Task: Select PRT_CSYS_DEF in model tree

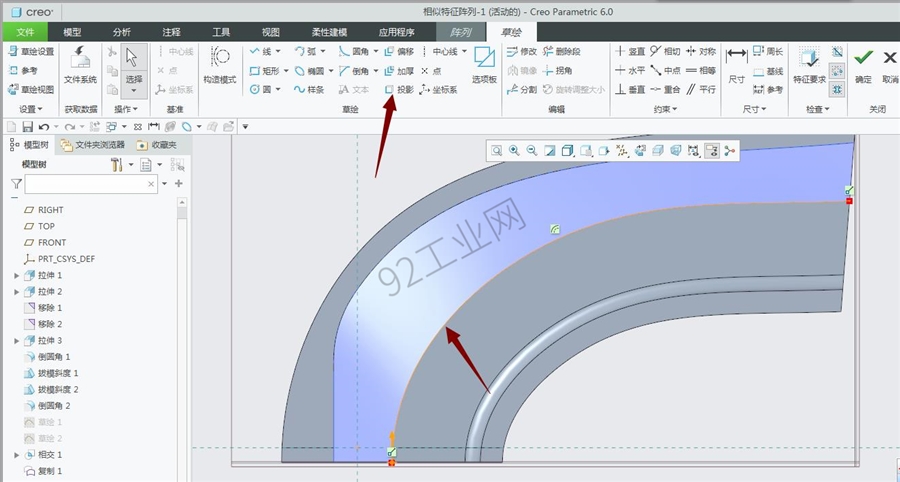Action: [x=59, y=259]
